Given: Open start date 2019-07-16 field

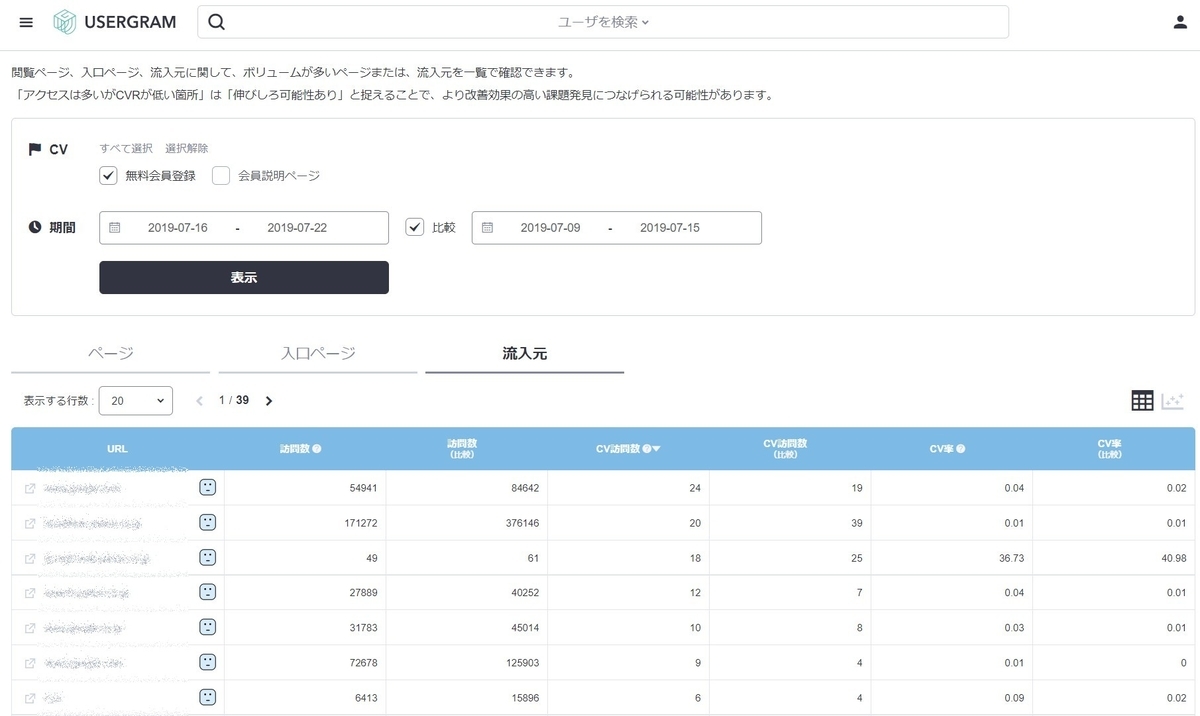Looking at the screenshot, I should pyautogui.click(x=178, y=228).
